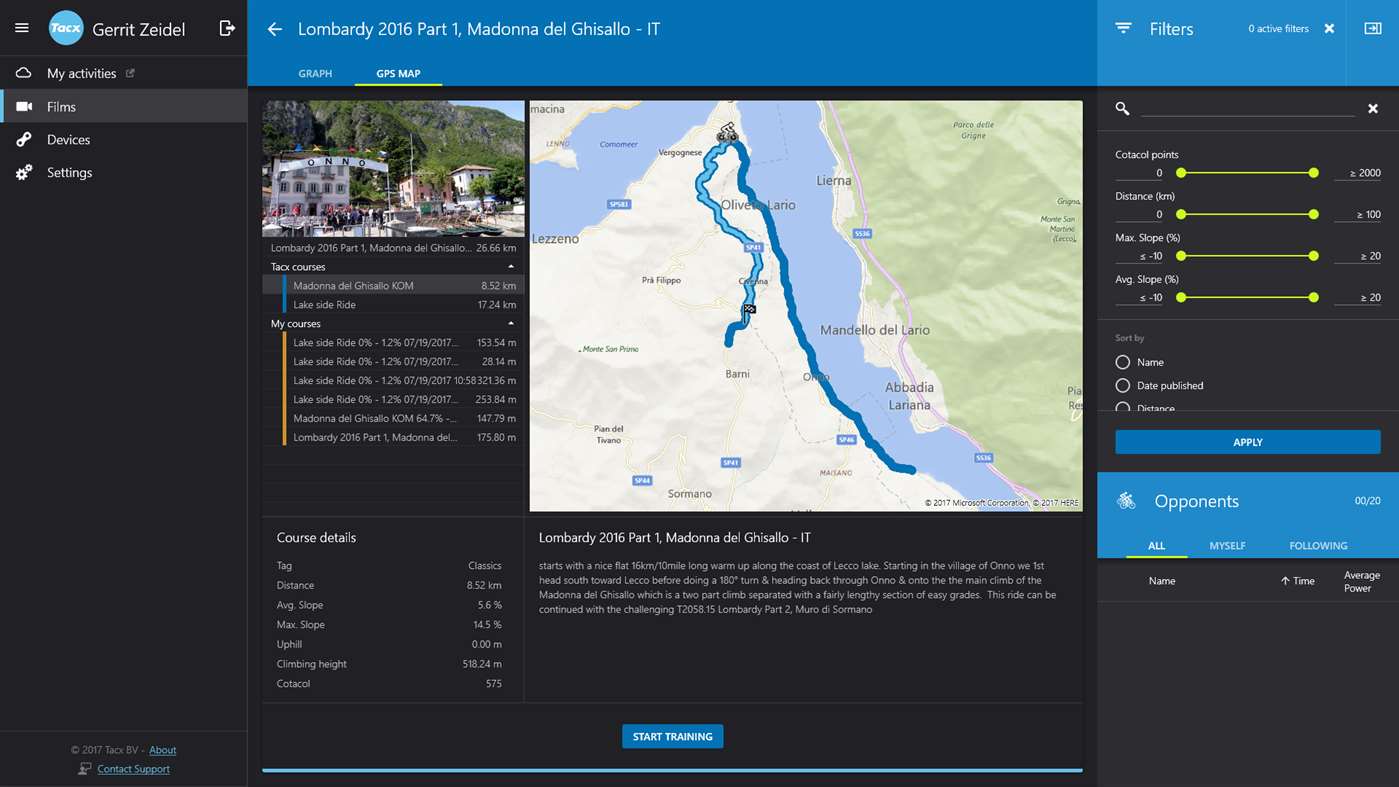This screenshot has height=787, width=1399.
Task: Select My activities with the cloud icon
Action: (80, 72)
